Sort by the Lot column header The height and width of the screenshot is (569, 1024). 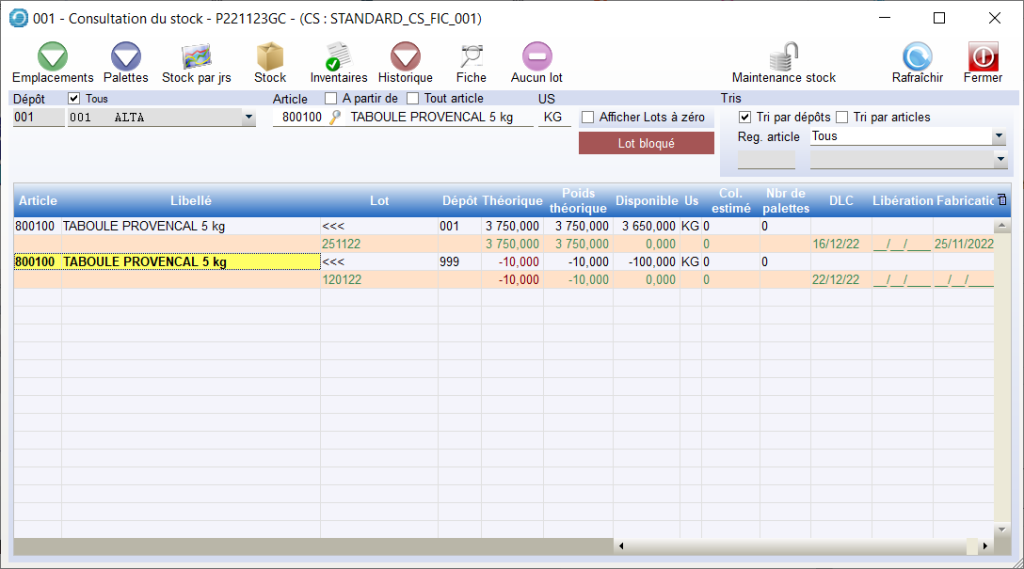379,201
